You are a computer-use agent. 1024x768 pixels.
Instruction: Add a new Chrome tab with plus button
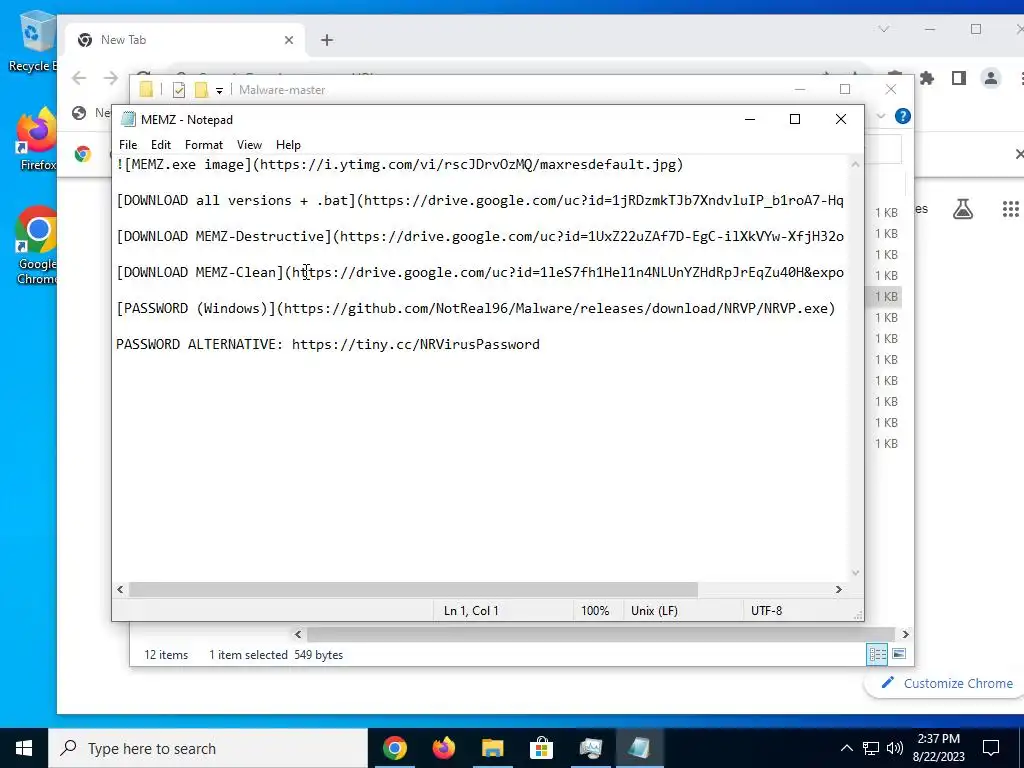pos(327,40)
